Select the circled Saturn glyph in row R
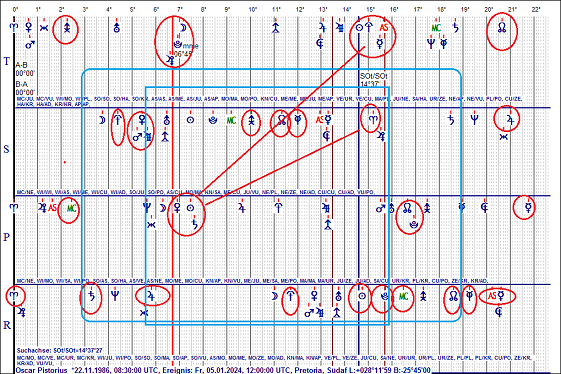The height and width of the screenshot is (374, 561). tap(92, 296)
